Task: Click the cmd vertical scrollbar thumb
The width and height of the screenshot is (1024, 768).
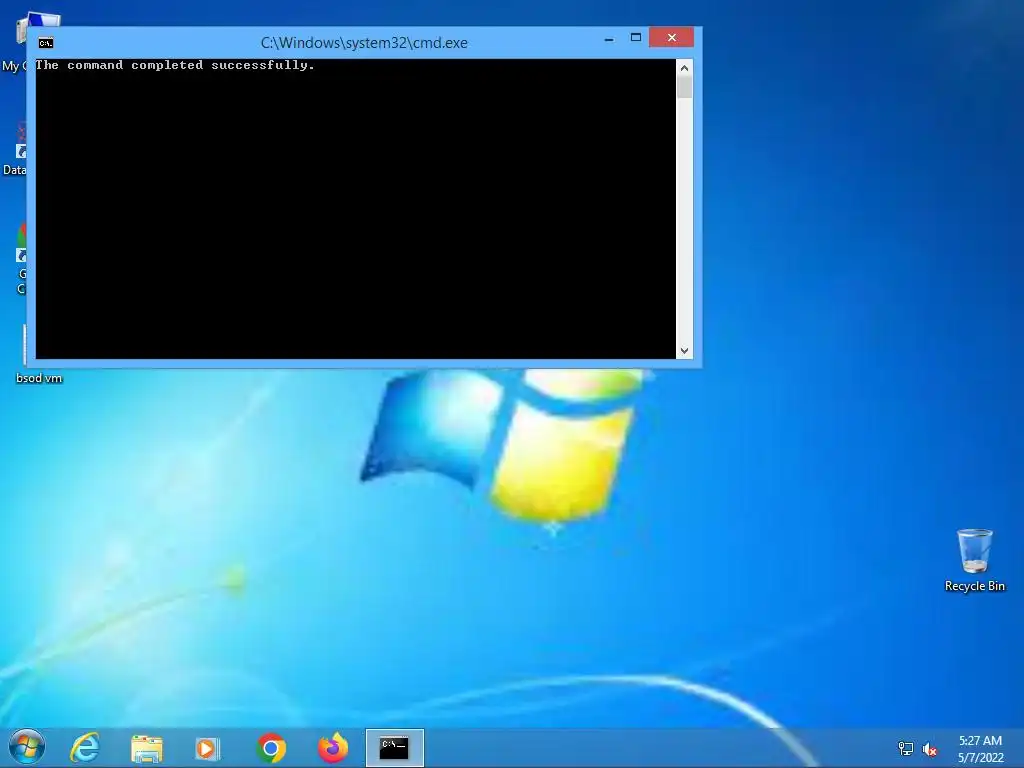Action: (684, 88)
